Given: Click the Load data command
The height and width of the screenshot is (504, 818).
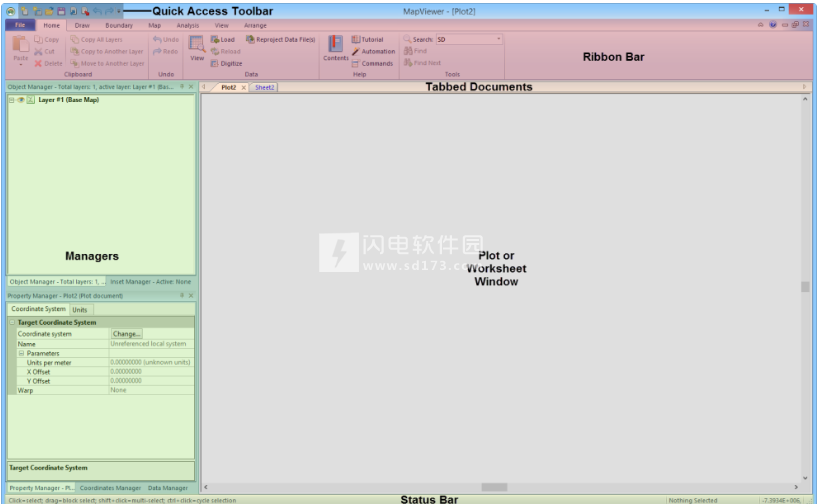Looking at the screenshot, I should pyautogui.click(x=223, y=40).
